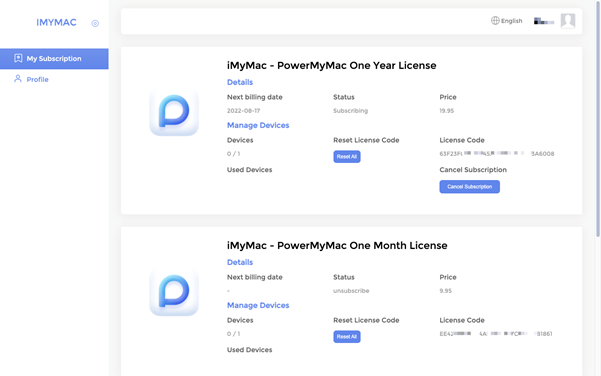601x376 pixels.
Task: Click the Profile person icon in sidebar
Action: [18, 79]
